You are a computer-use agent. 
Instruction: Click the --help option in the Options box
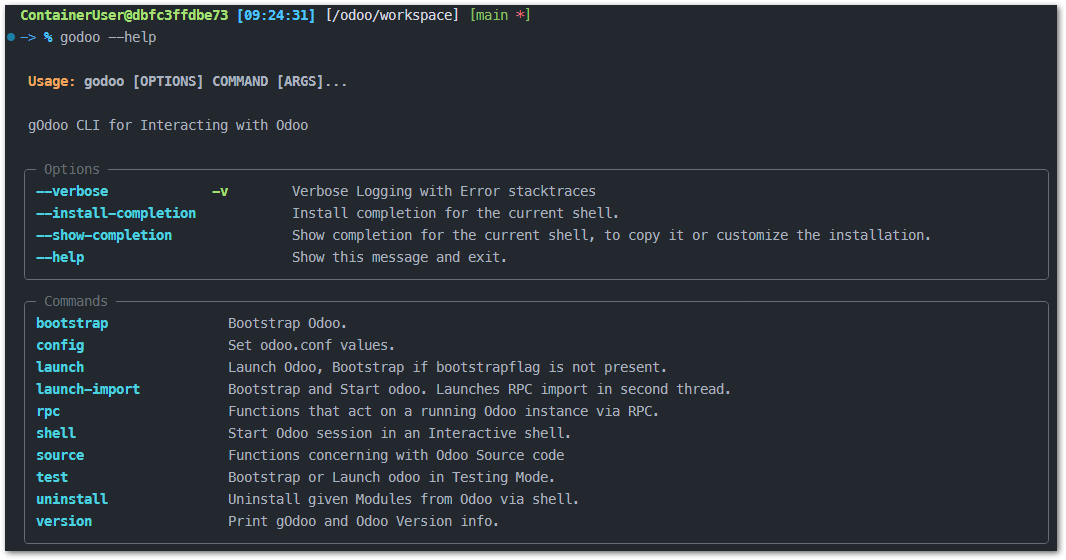pos(60,257)
